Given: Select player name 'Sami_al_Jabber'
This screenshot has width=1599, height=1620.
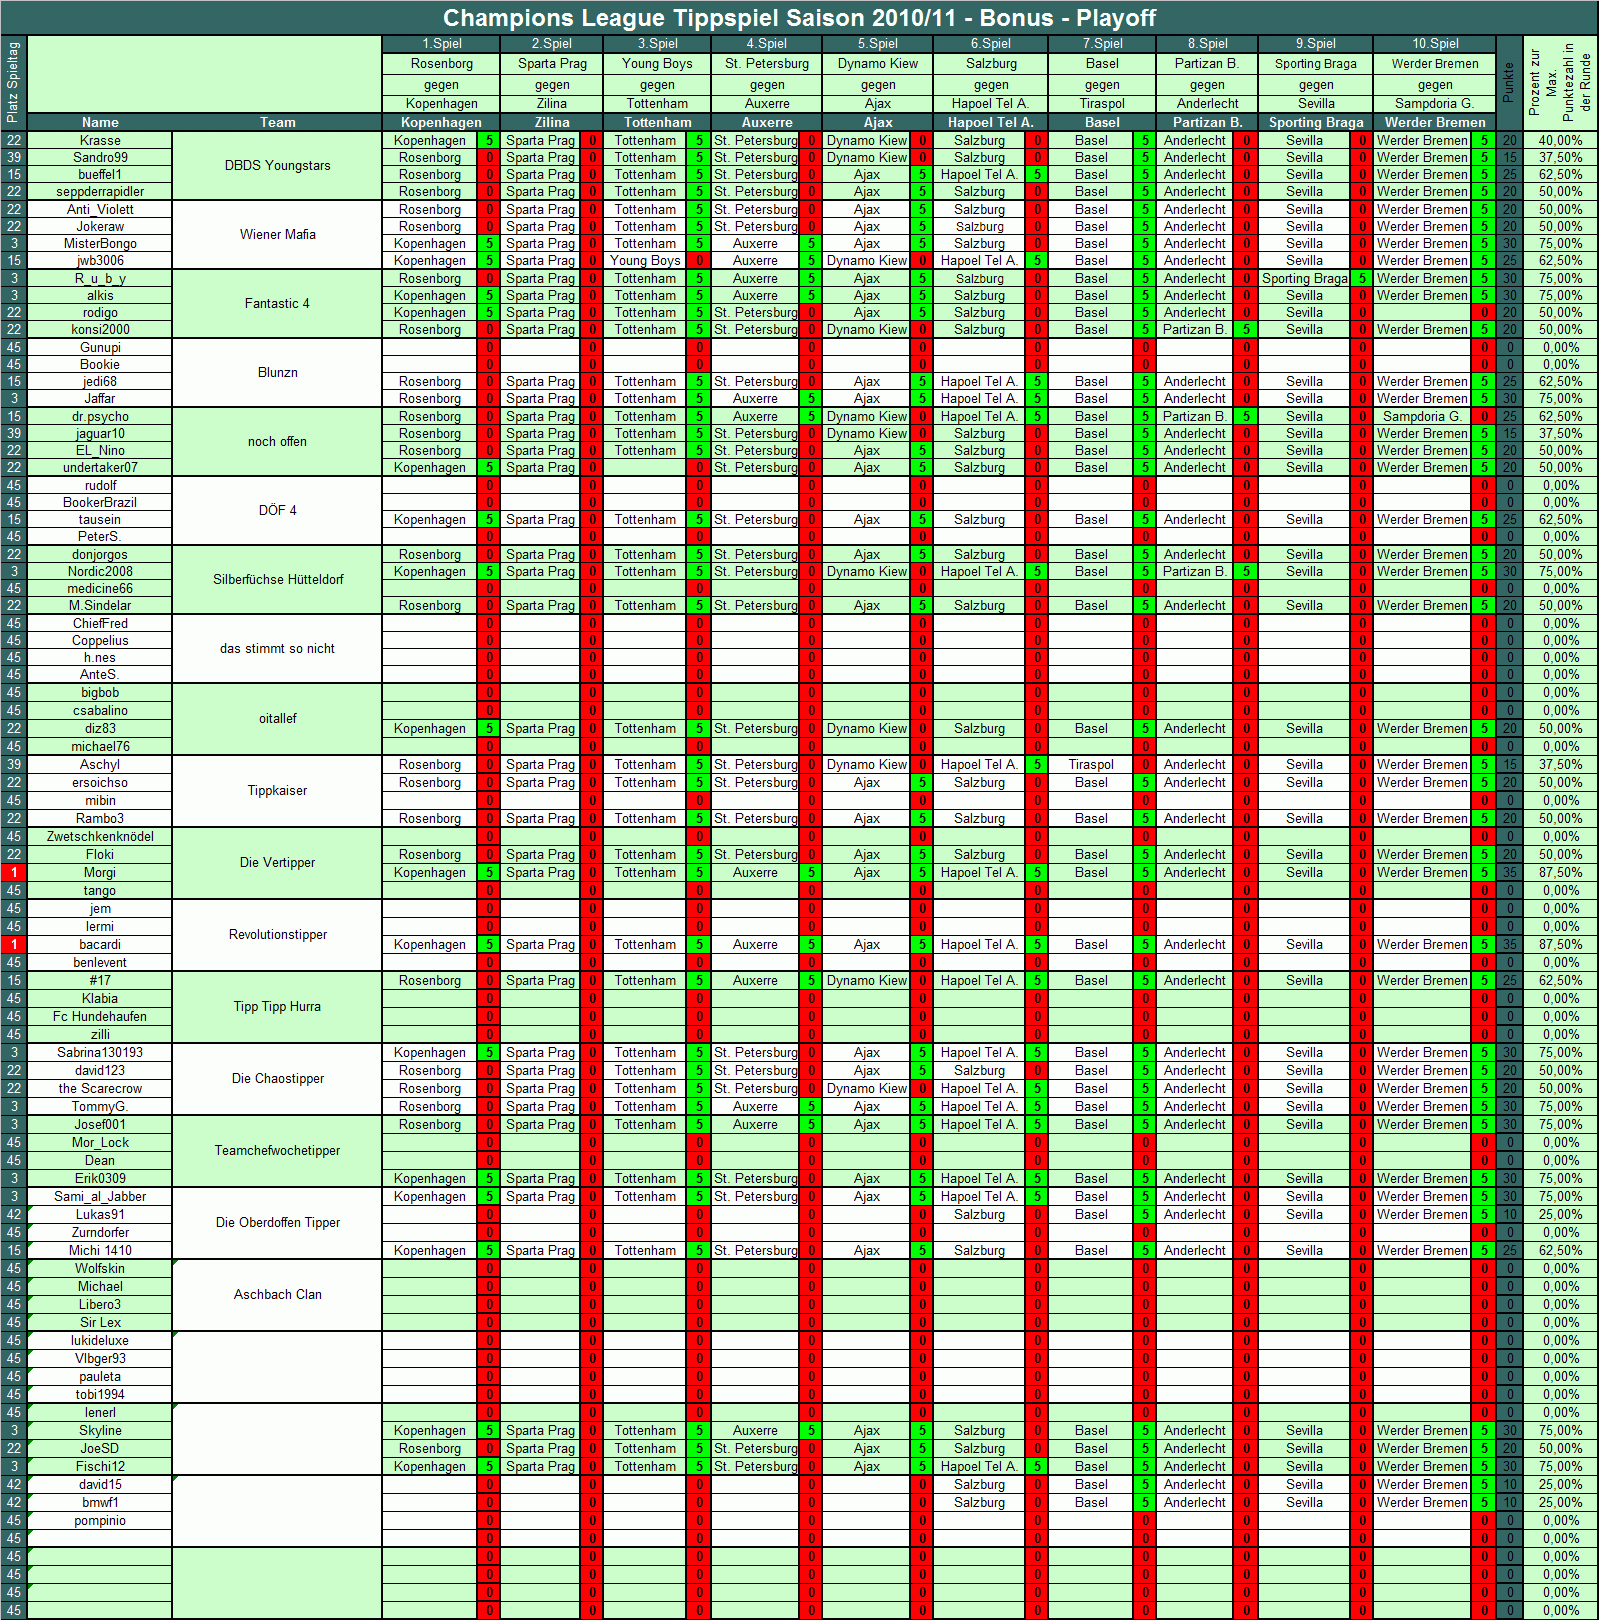Looking at the screenshot, I should click(x=100, y=1197).
